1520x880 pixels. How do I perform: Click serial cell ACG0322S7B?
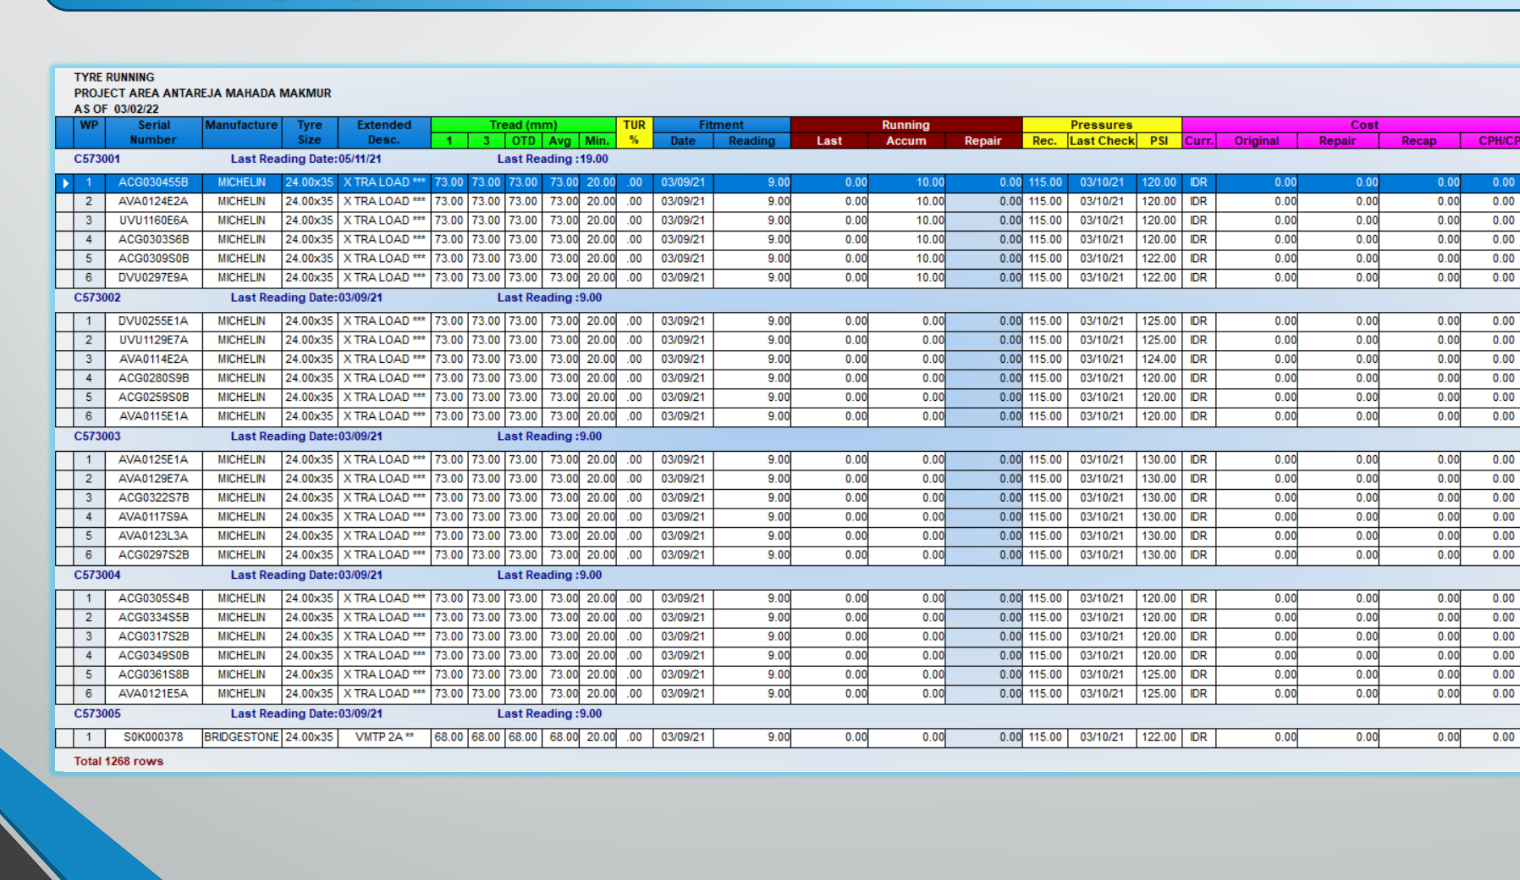tap(153, 498)
